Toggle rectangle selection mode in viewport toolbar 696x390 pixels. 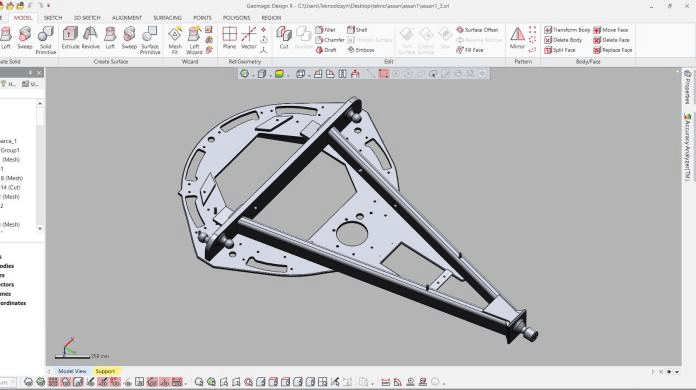pyautogui.click(x=384, y=74)
